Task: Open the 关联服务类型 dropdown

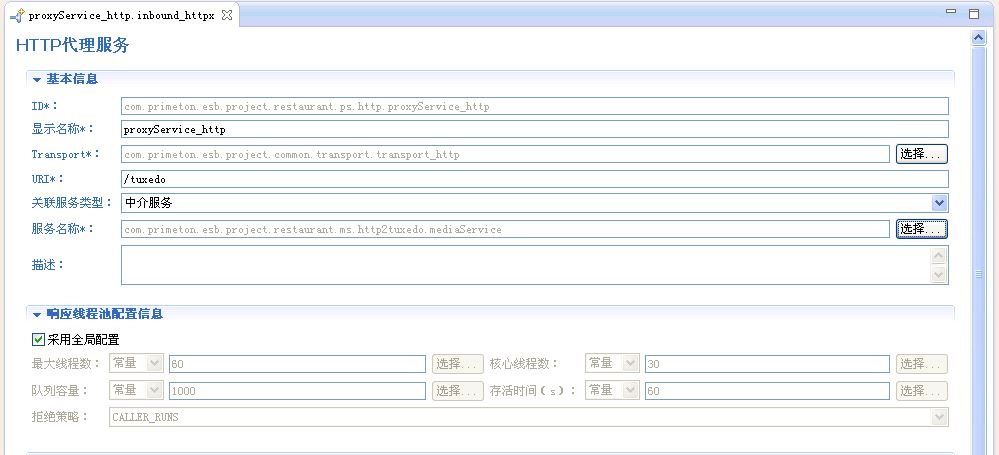Action: tap(938, 203)
